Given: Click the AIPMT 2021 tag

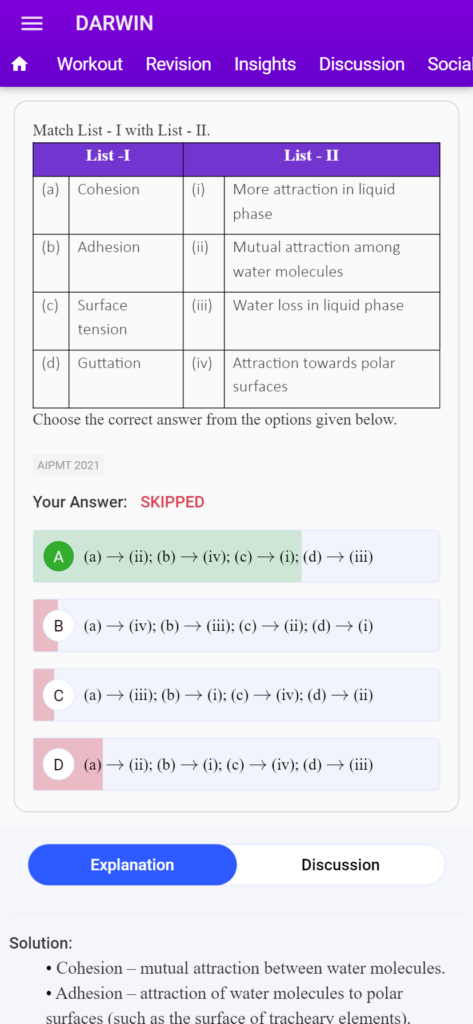Looking at the screenshot, I should (69, 466).
